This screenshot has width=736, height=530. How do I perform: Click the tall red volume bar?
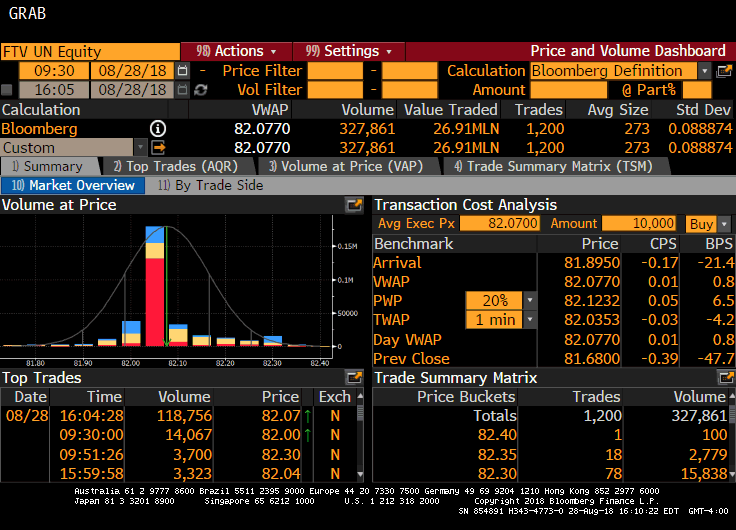pyautogui.click(x=155, y=302)
